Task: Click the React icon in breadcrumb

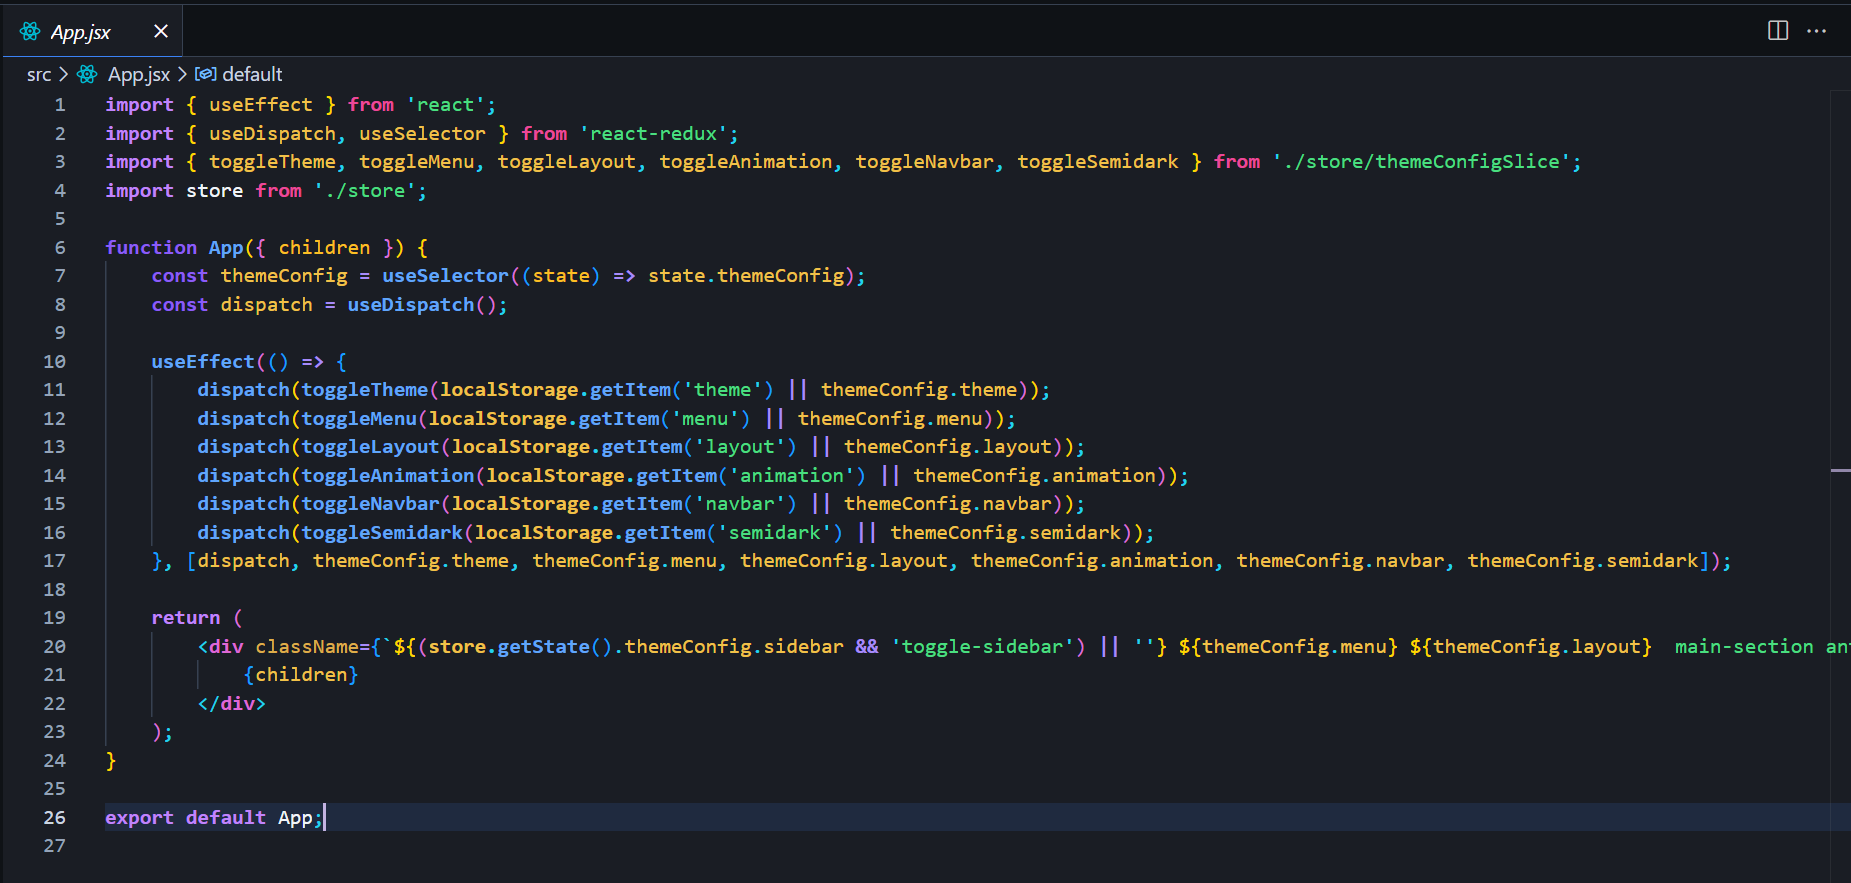Action: (x=88, y=74)
